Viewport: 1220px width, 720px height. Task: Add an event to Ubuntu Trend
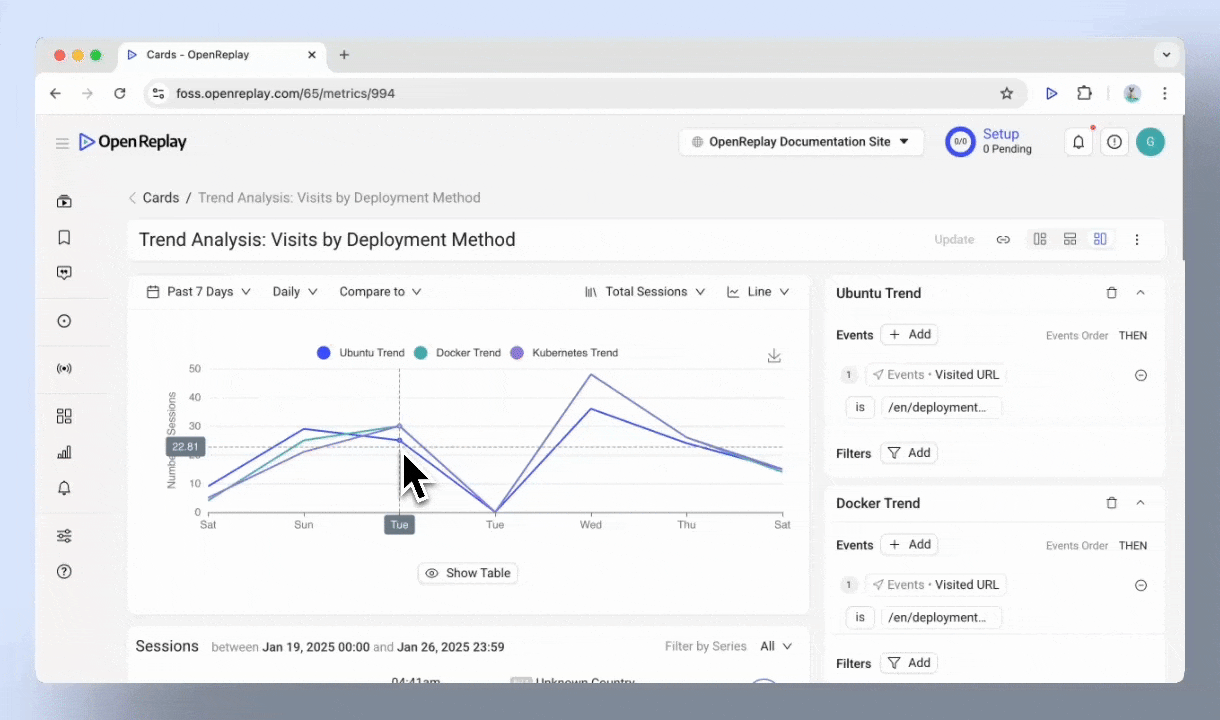(909, 335)
